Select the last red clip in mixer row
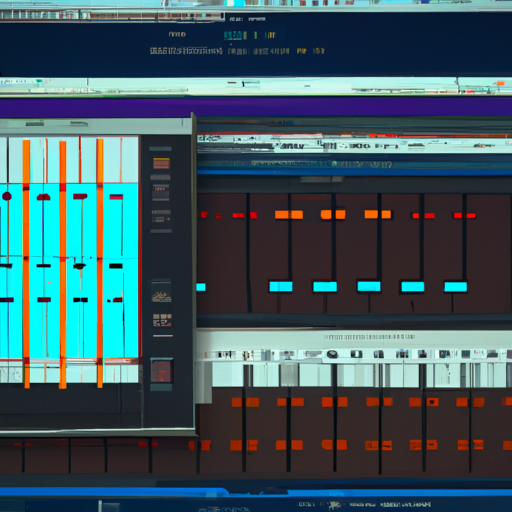This screenshot has width=512, height=512. tap(465, 216)
